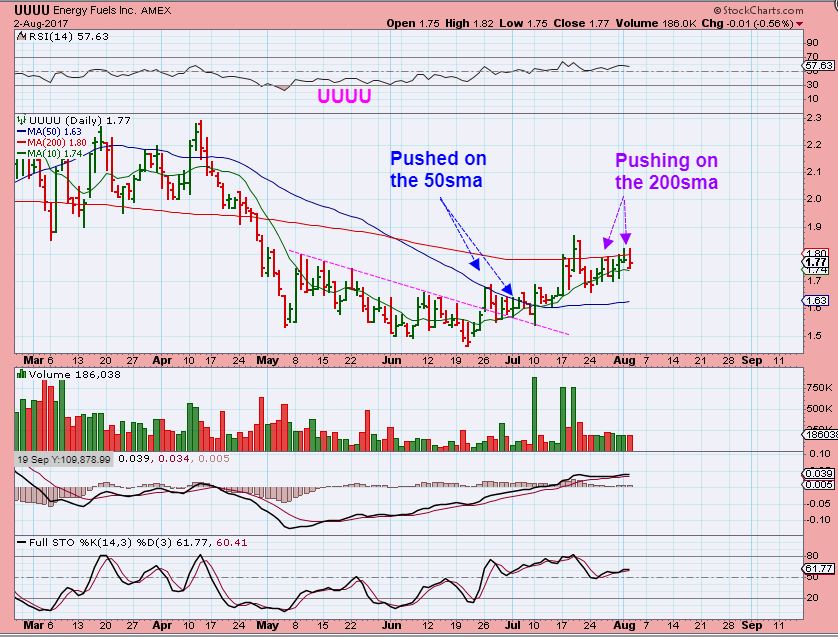838x637 pixels.
Task: Click the red 1.80 MA(200) tag on the price axis
Action: click(x=817, y=253)
